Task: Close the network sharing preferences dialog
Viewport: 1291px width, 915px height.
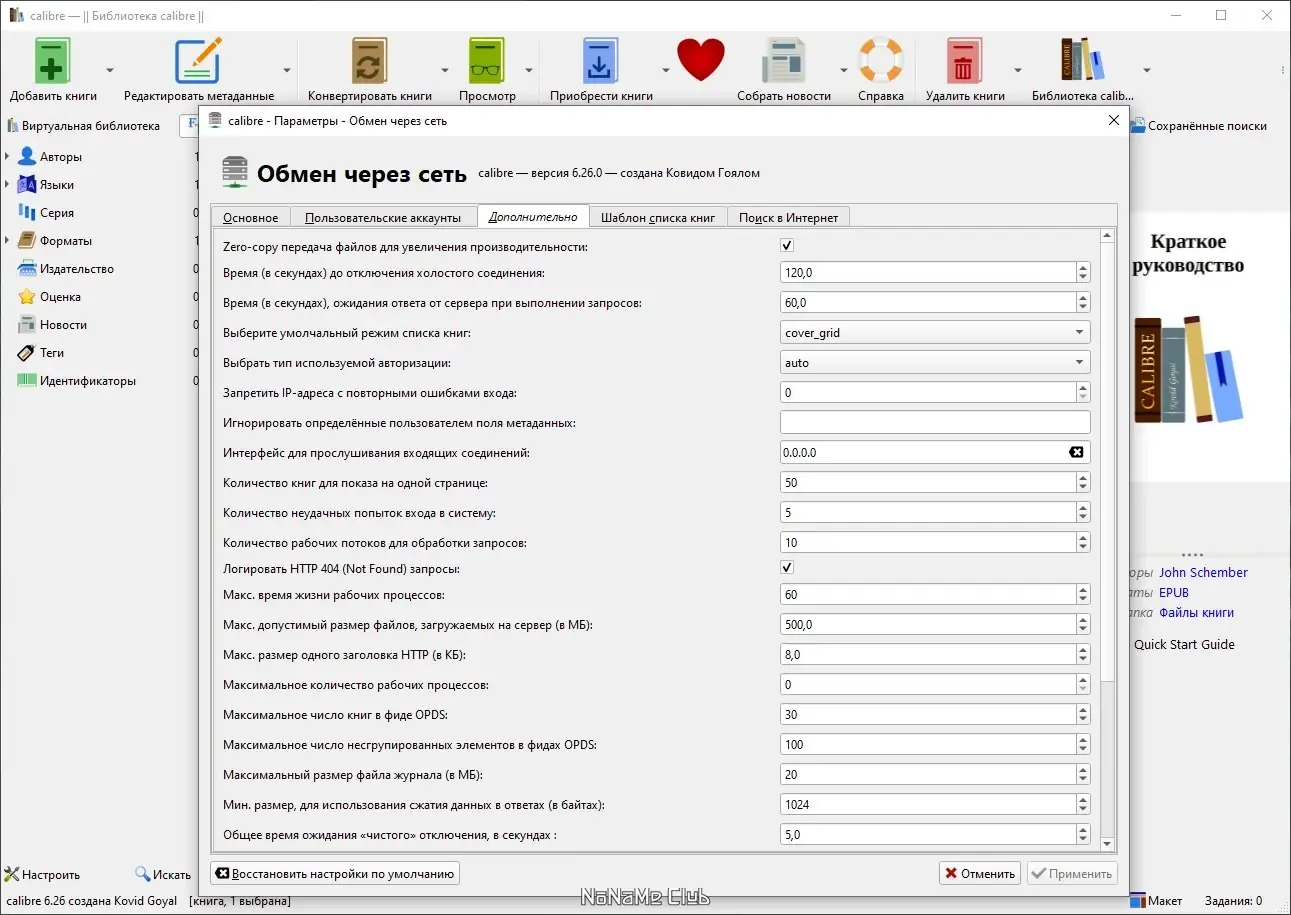Action: (x=1114, y=121)
